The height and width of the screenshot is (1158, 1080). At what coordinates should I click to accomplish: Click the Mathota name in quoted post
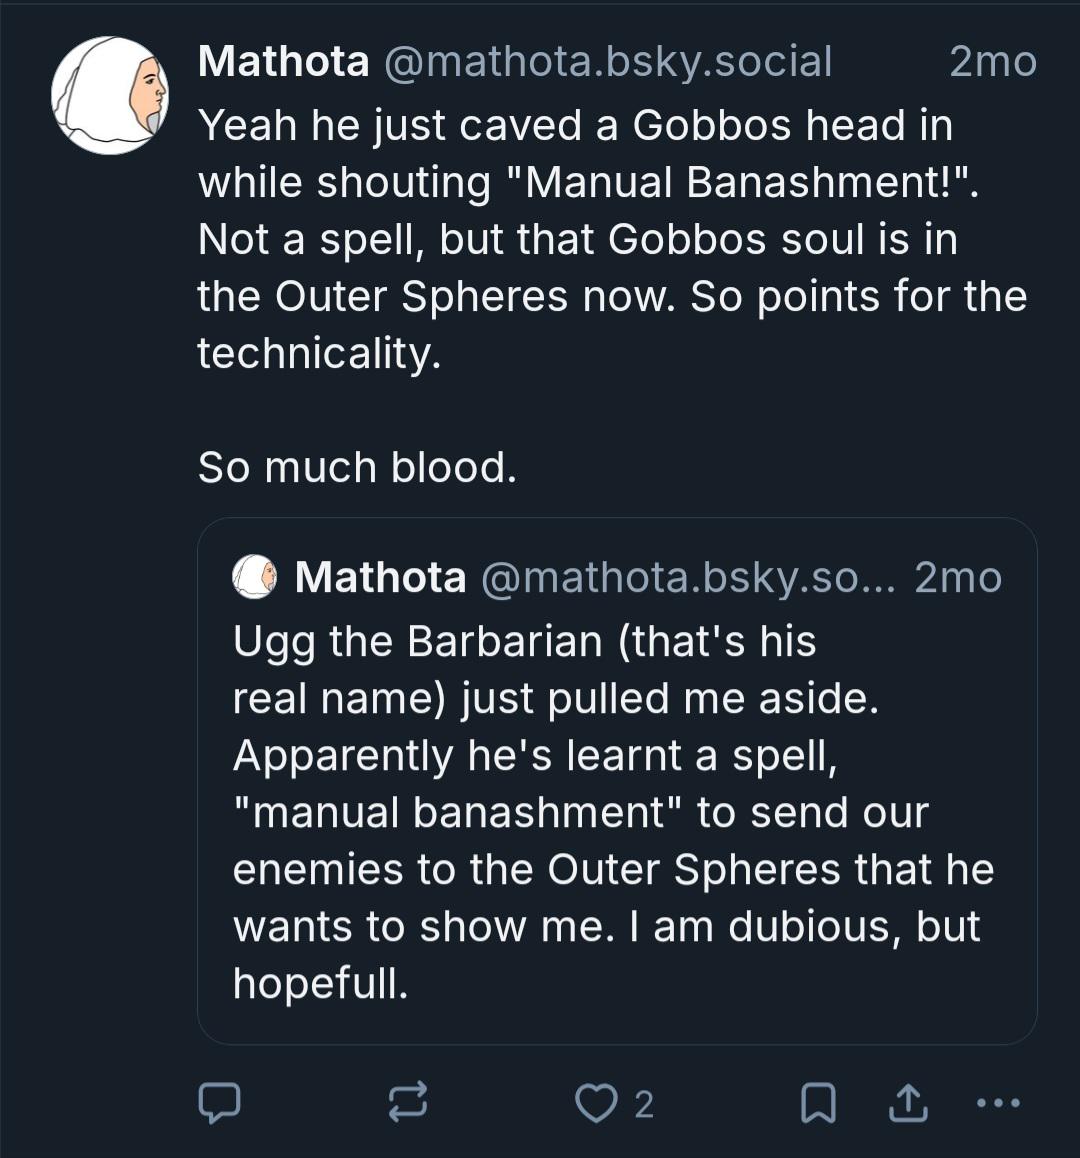[380, 577]
